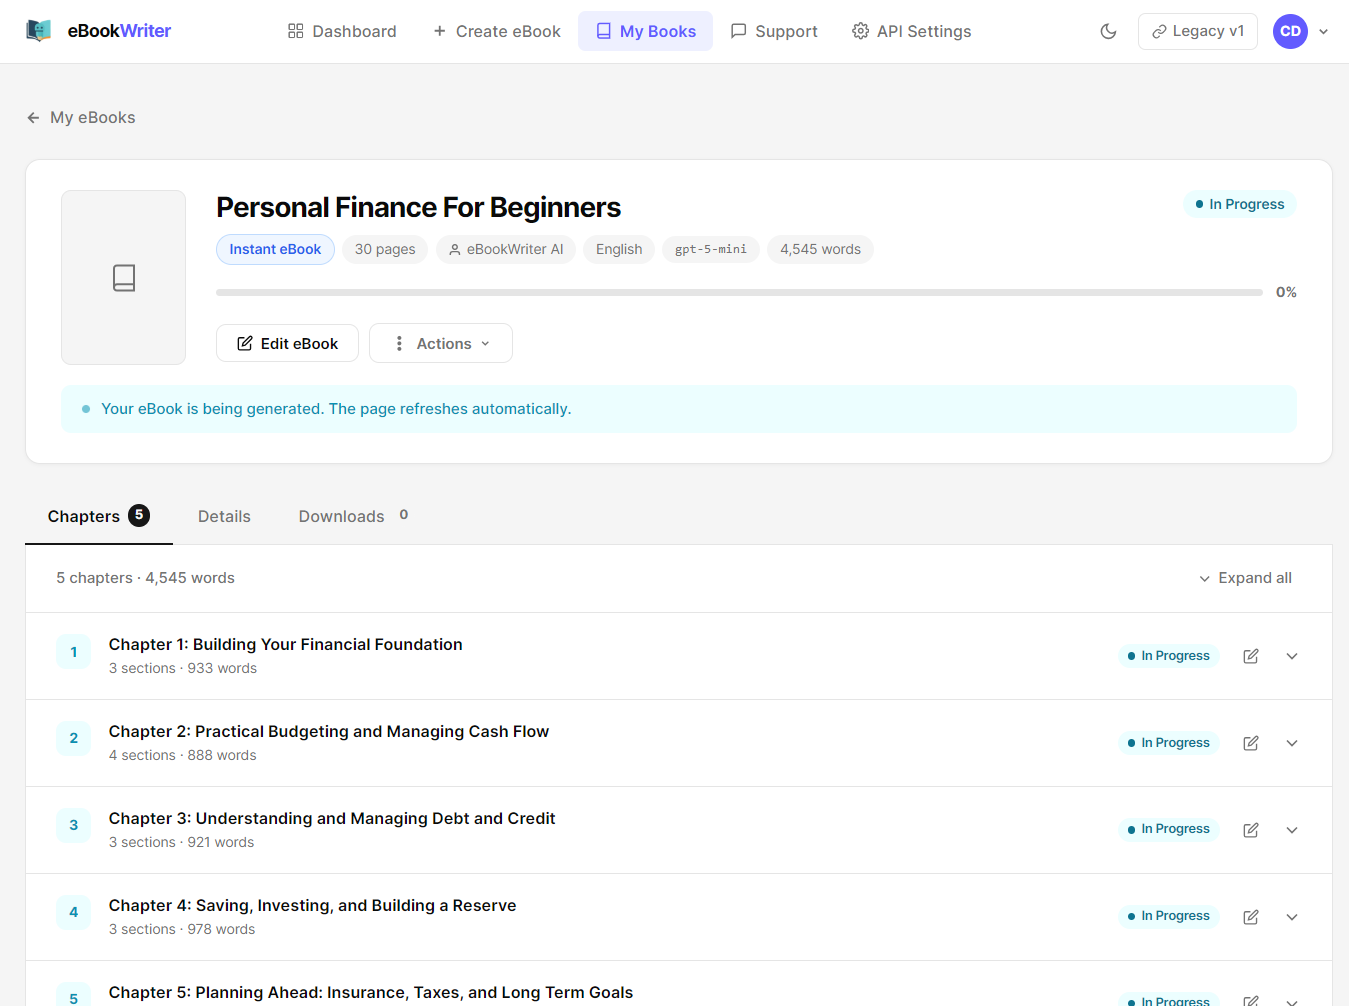Open the Downloads tab

[x=353, y=516]
